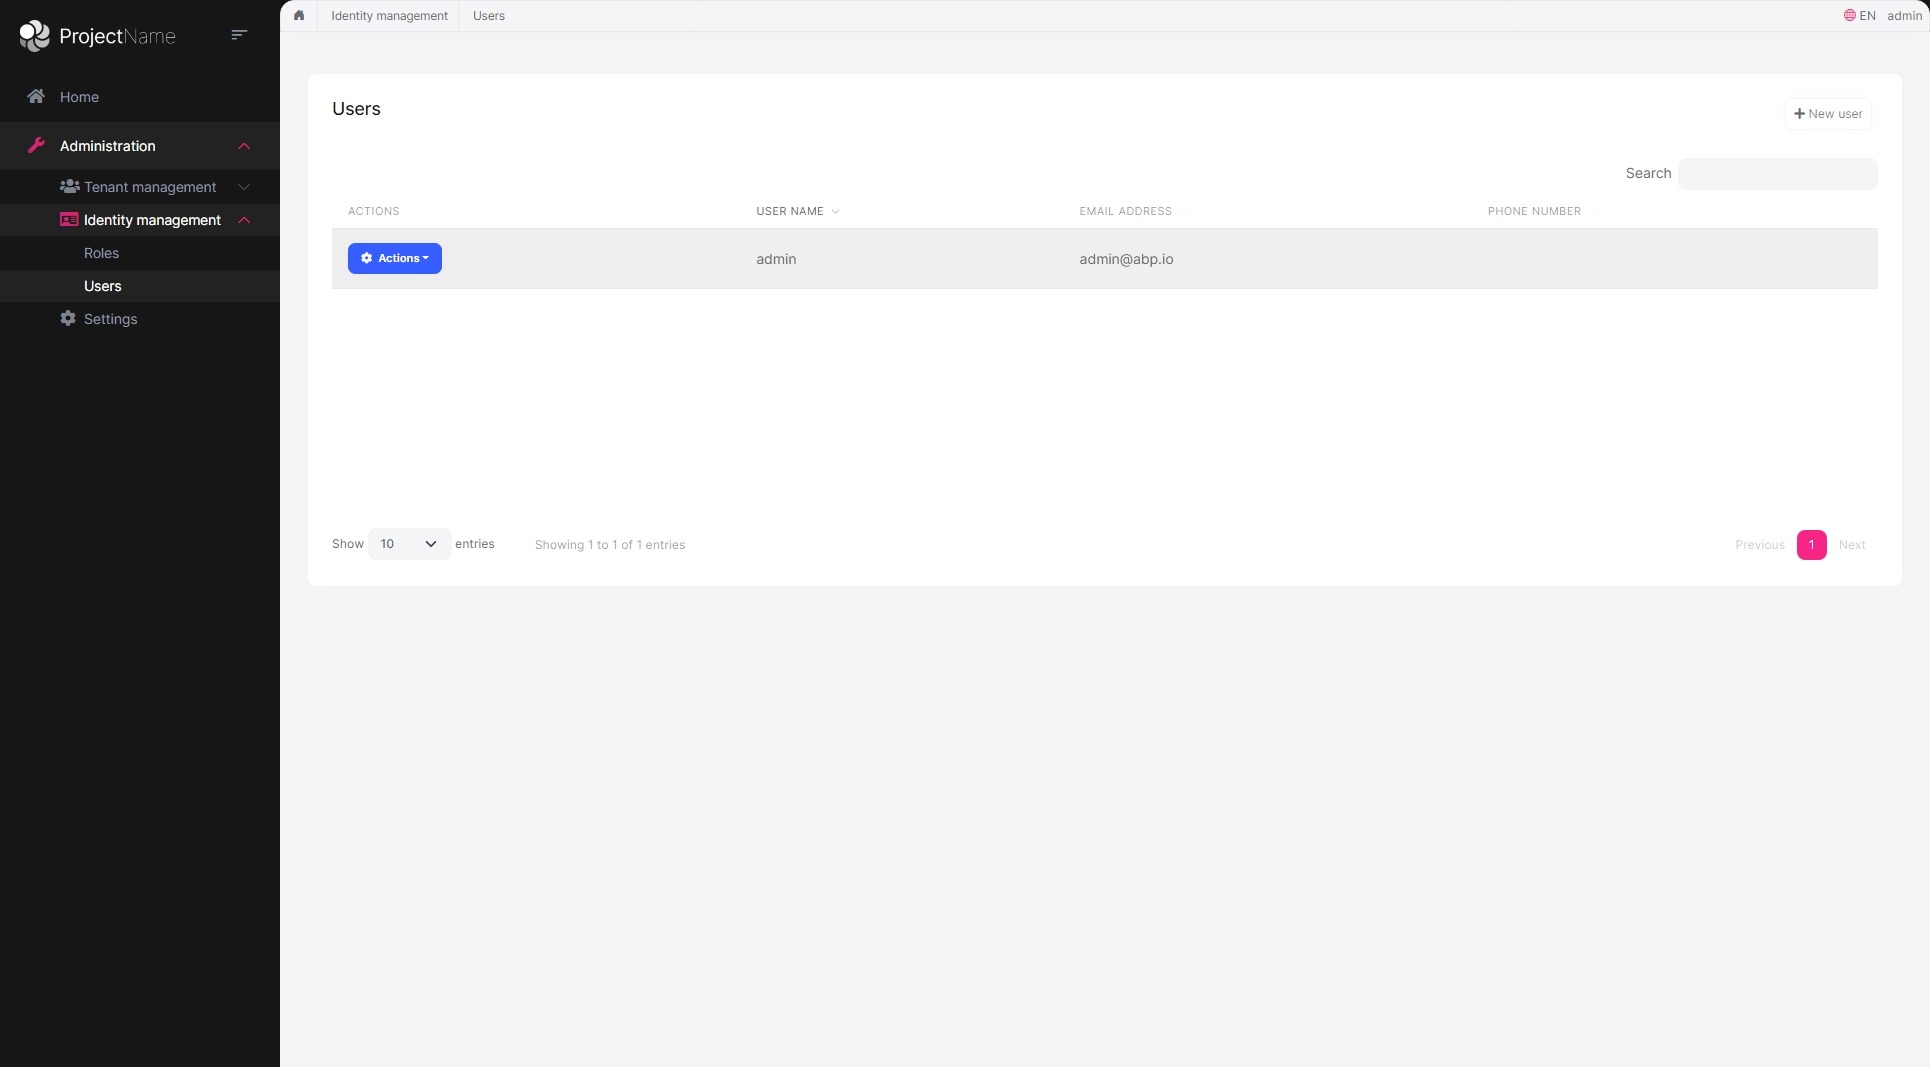Screen dimensions: 1930x1067
Task: Collapse the Administration section chevron
Action: pyautogui.click(x=244, y=146)
